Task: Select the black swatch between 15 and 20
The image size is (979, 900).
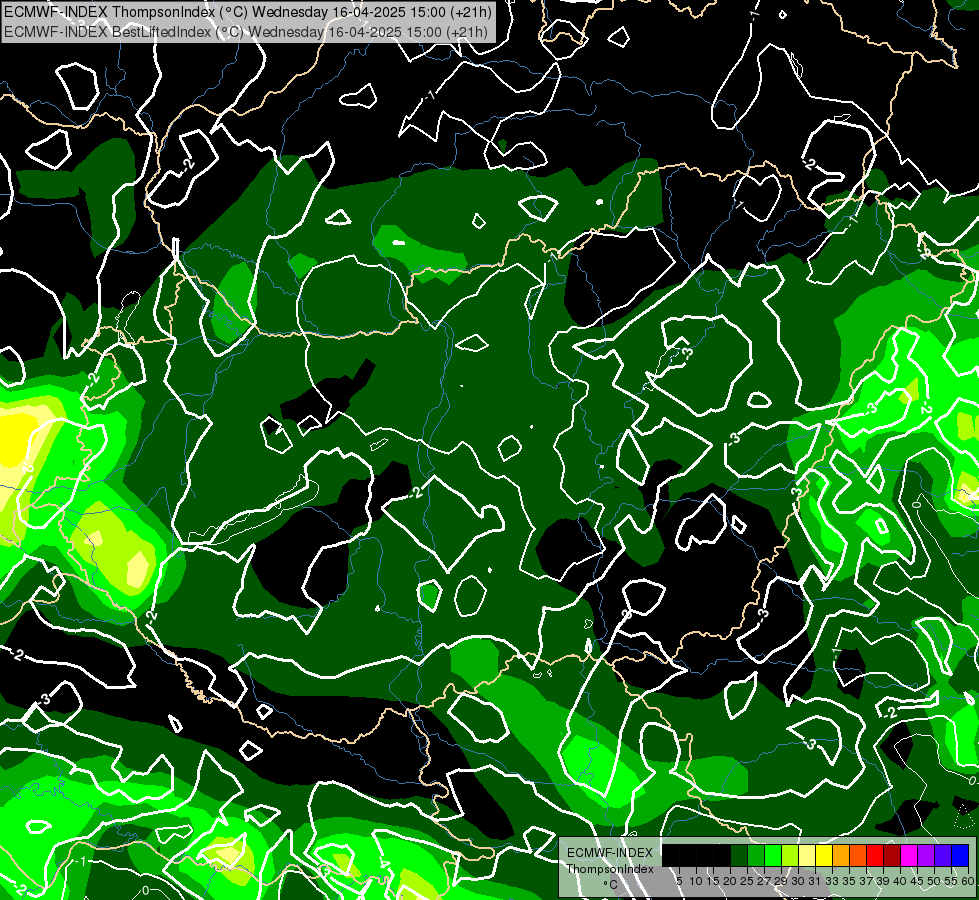Action: (x=722, y=855)
